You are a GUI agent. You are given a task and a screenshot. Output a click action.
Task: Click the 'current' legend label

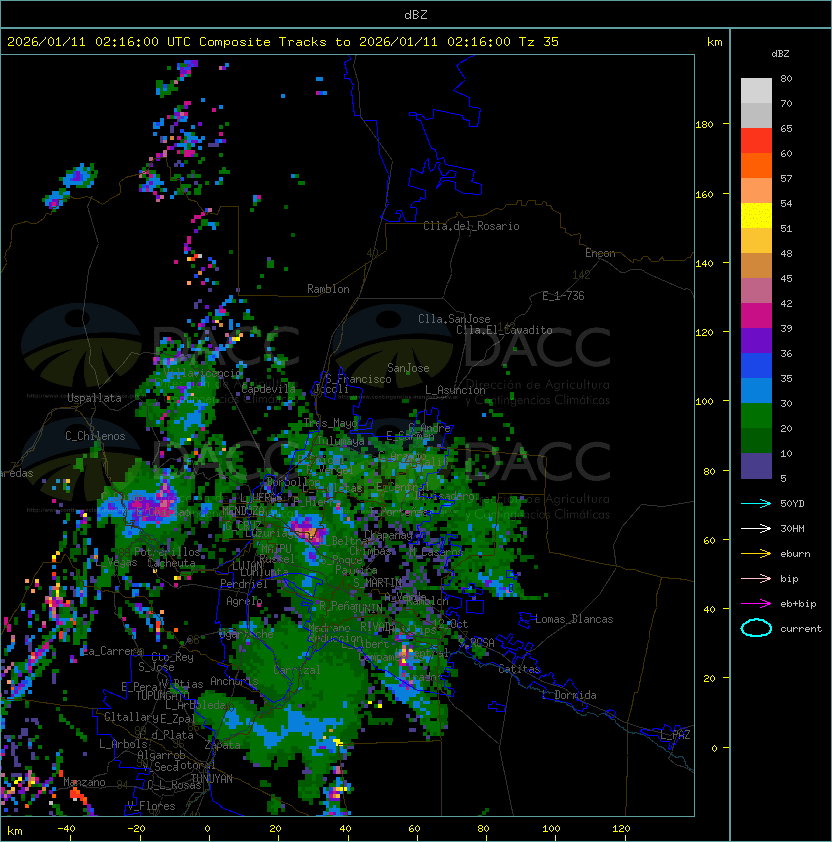pos(801,629)
